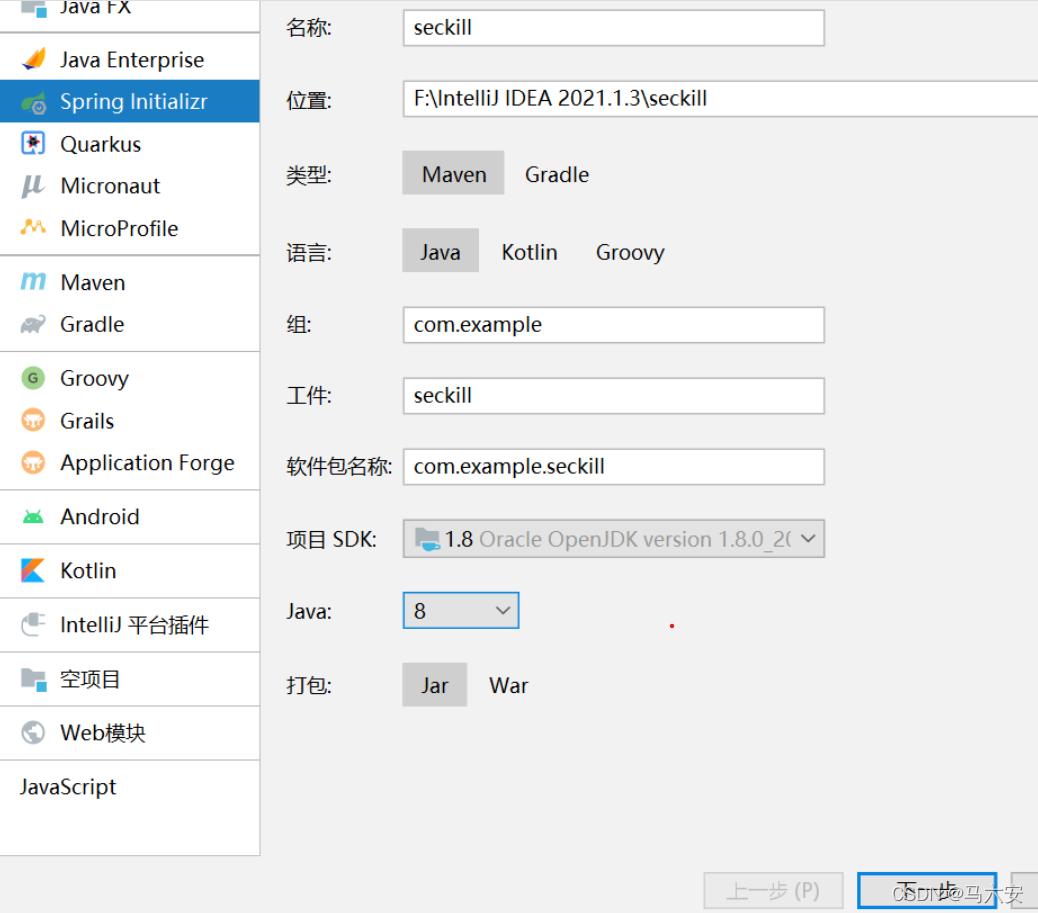Click the Android robot icon
The width and height of the screenshot is (1038, 913).
coord(33,516)
